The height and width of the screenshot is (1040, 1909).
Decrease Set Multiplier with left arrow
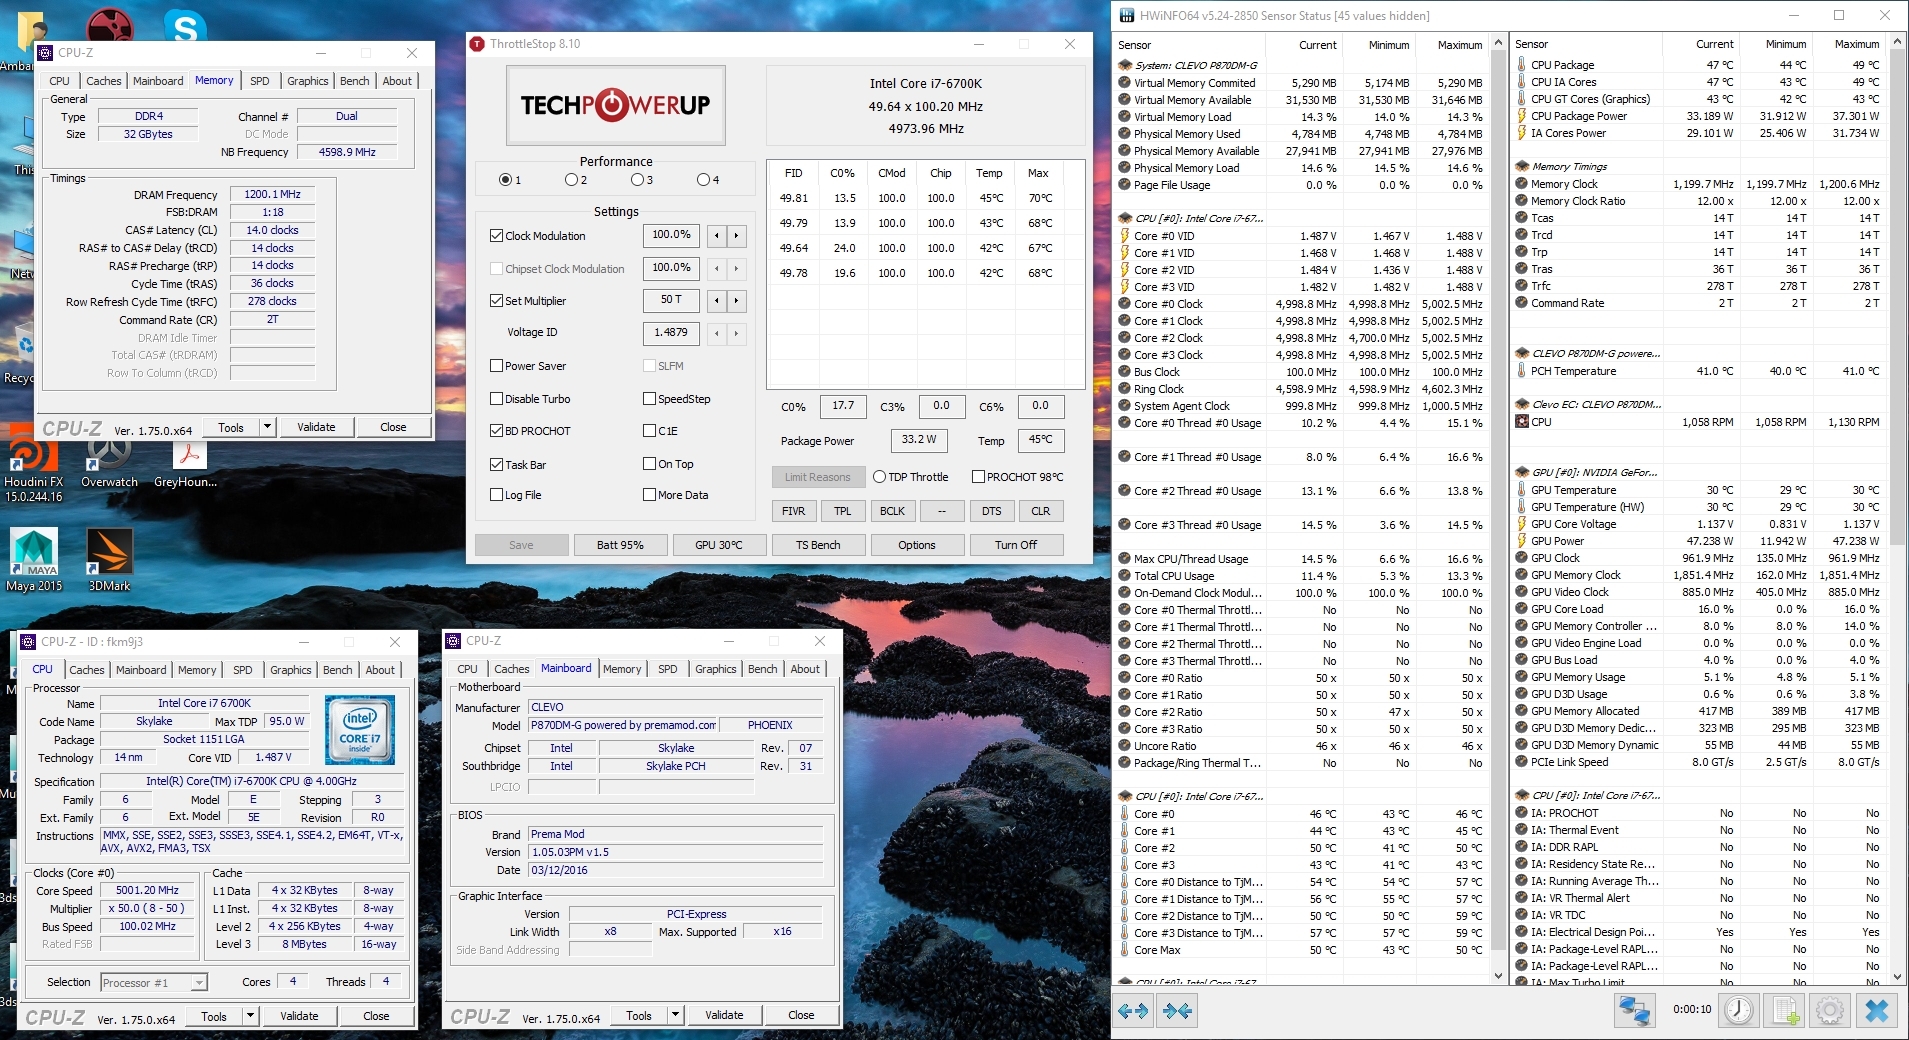[717, 300]
